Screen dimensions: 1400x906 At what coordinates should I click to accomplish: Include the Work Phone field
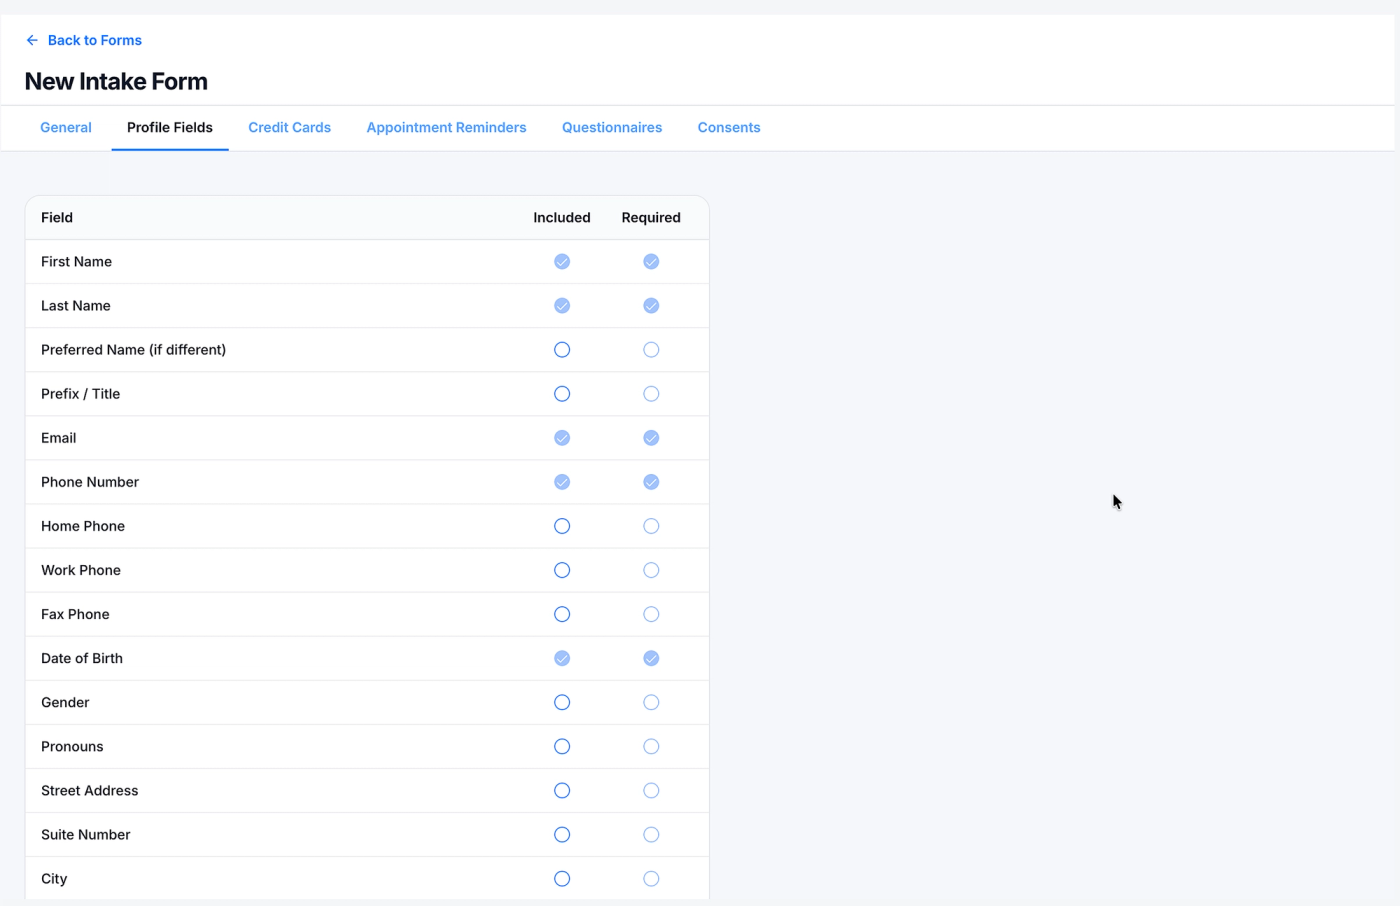(x=562, y=570)
